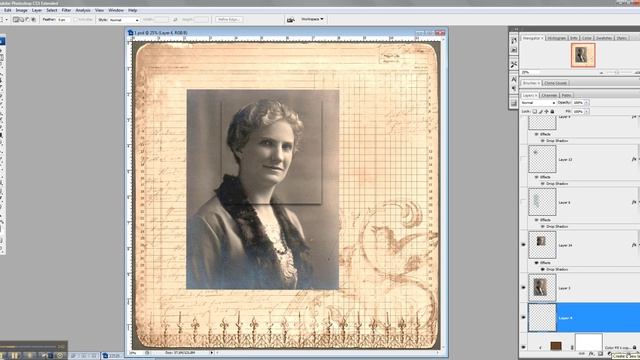640x360 pixels.
Task: Select the Add to selection mode icon
Action: (22, 20)
